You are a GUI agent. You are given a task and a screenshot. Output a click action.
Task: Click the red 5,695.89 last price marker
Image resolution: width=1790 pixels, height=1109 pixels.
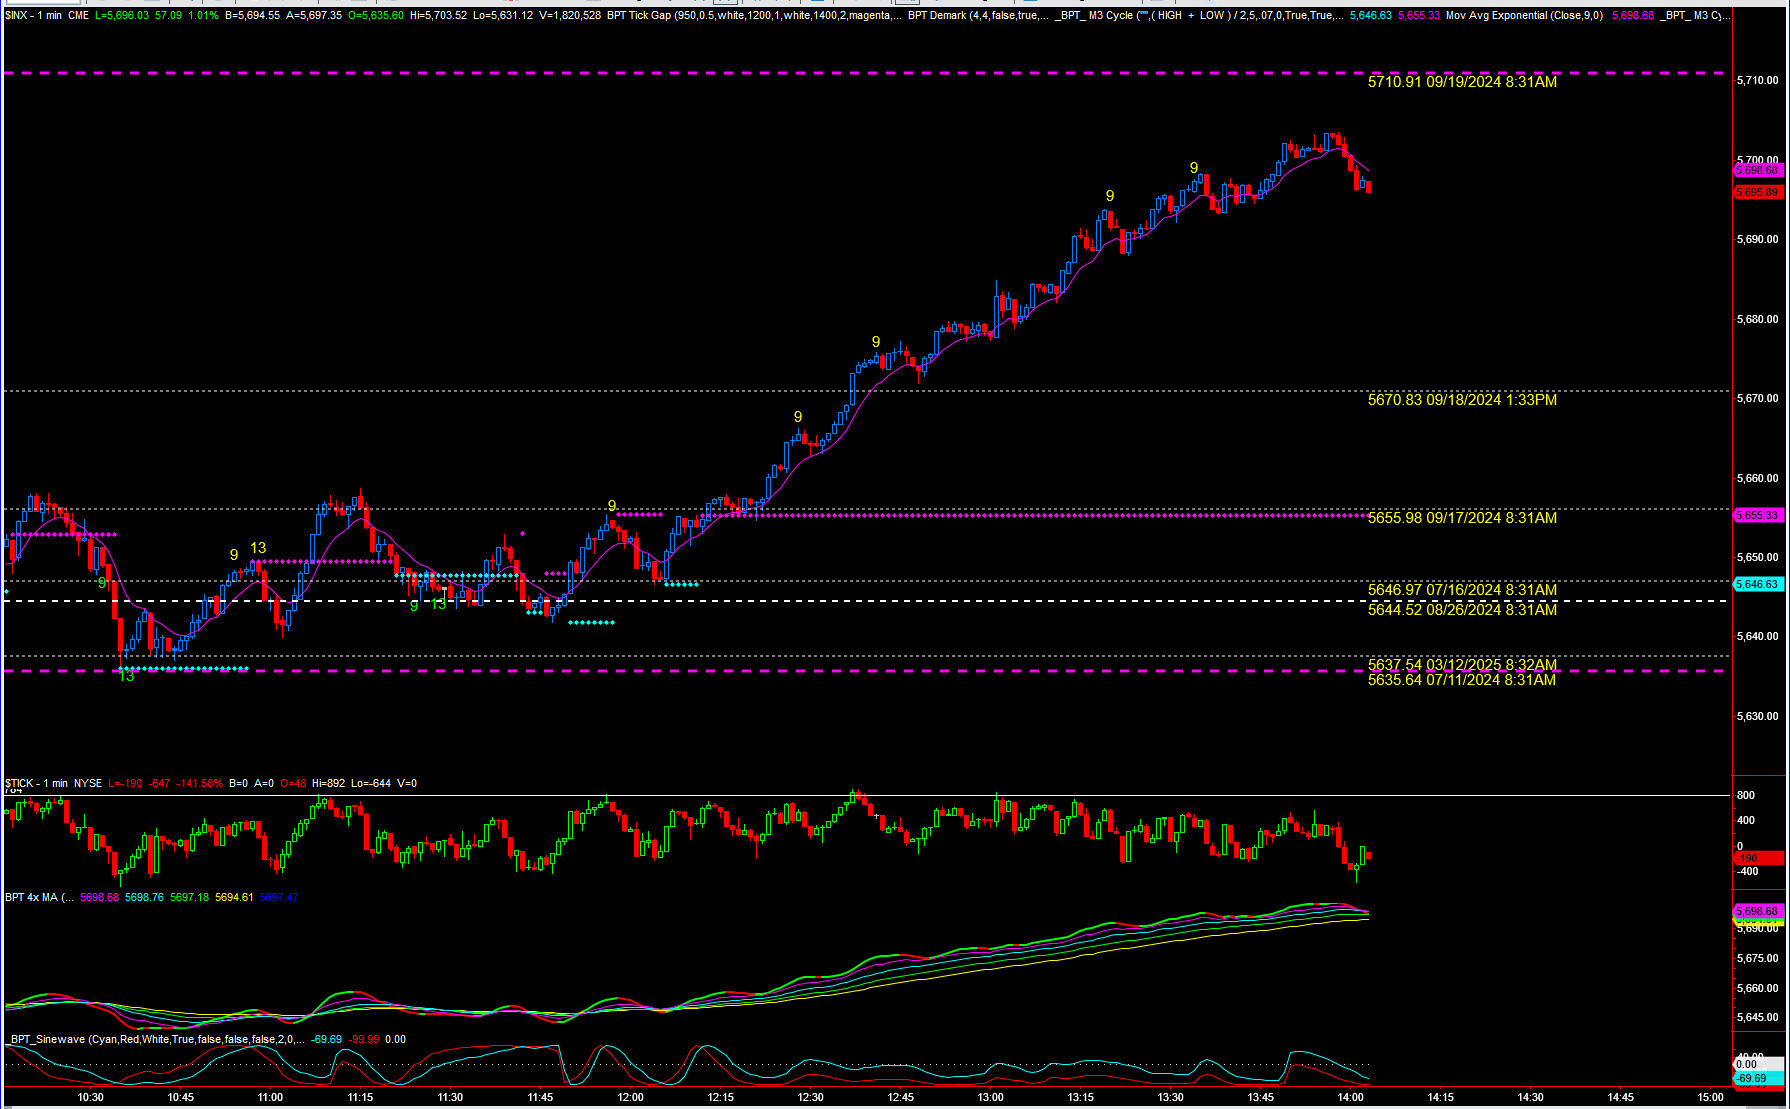(x=1757, y=192)
